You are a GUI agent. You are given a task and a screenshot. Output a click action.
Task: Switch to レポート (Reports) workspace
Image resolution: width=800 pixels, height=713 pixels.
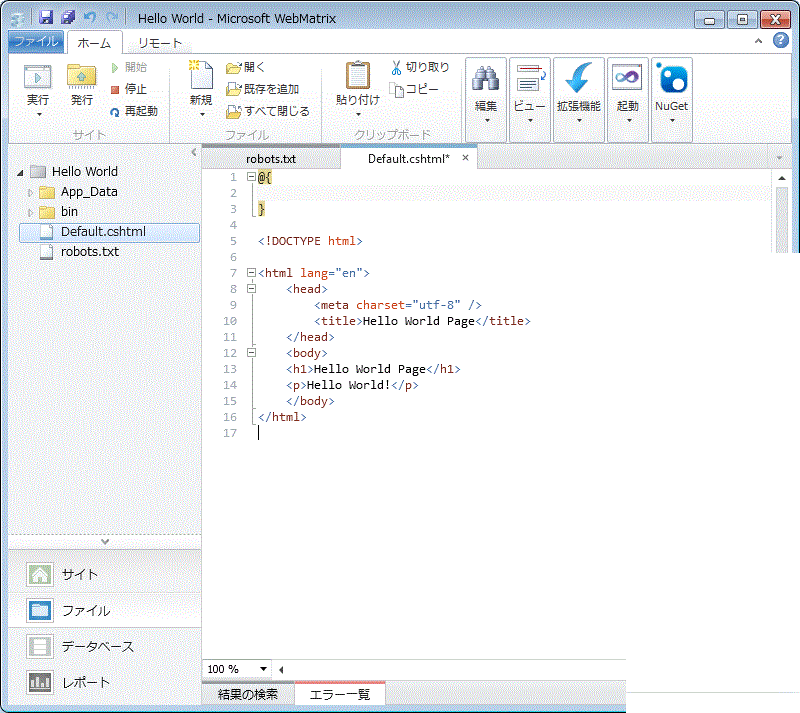point(105,682)
